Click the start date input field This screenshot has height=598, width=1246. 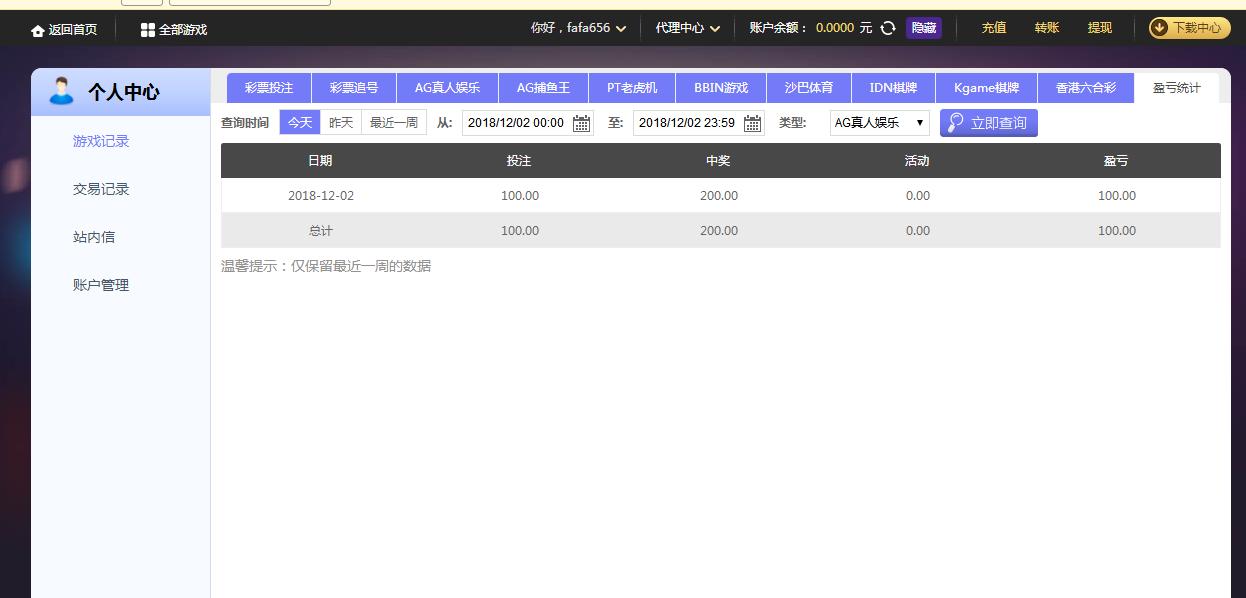coord(516,123)
